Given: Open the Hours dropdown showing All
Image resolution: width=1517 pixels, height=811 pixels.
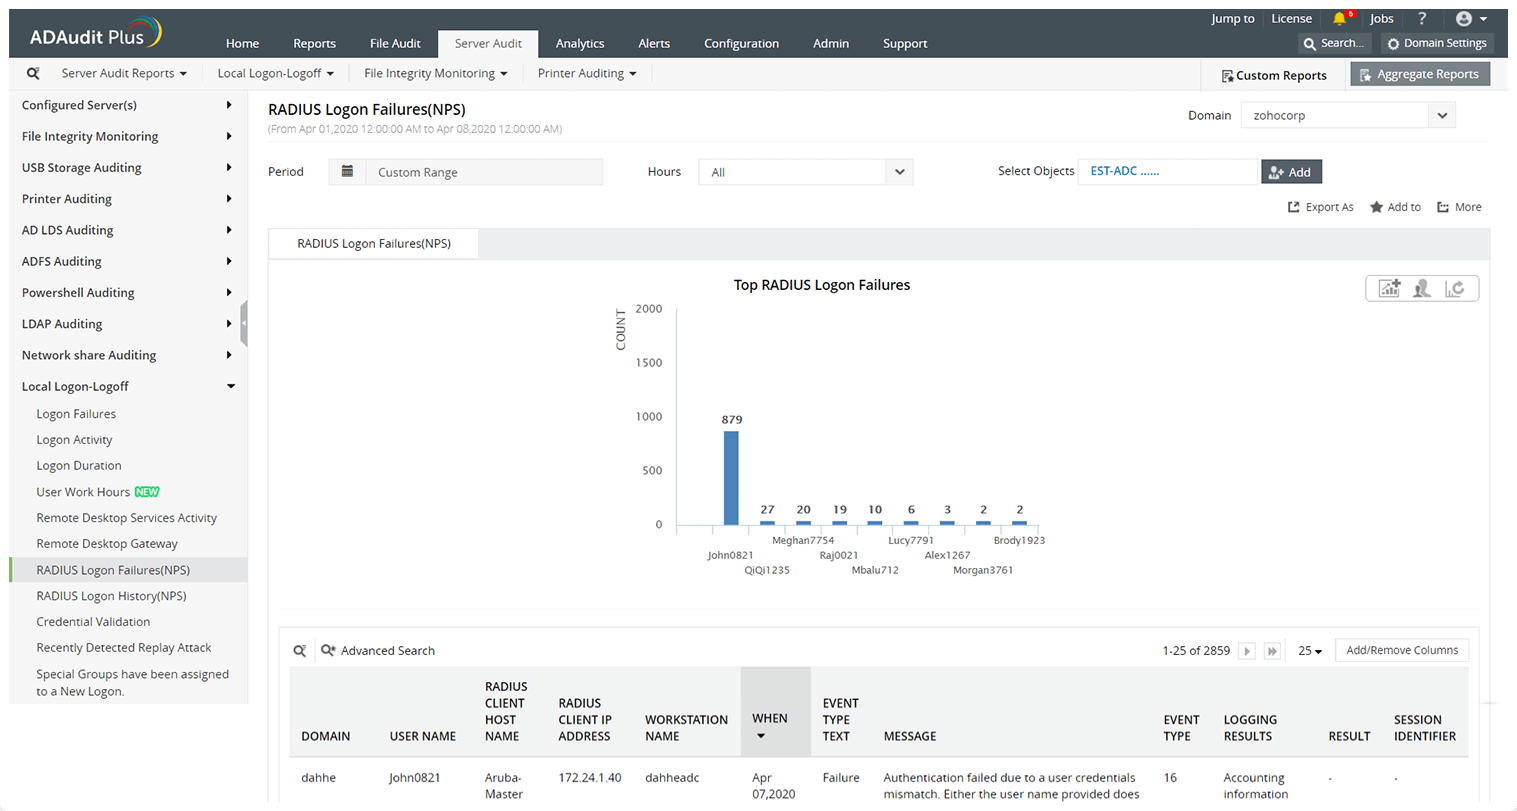Looking at the screenshot, I should [805, 171].
